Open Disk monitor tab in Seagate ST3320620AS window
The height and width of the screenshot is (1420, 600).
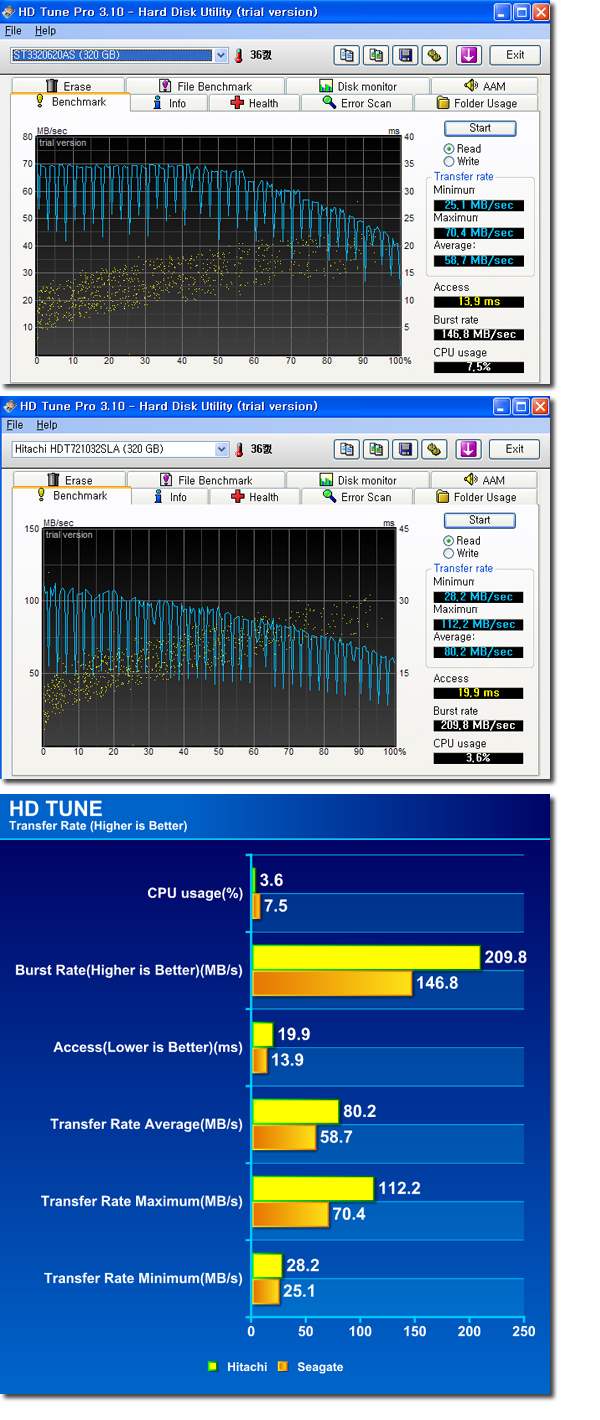pyautogui.click(x=357, y=87)
